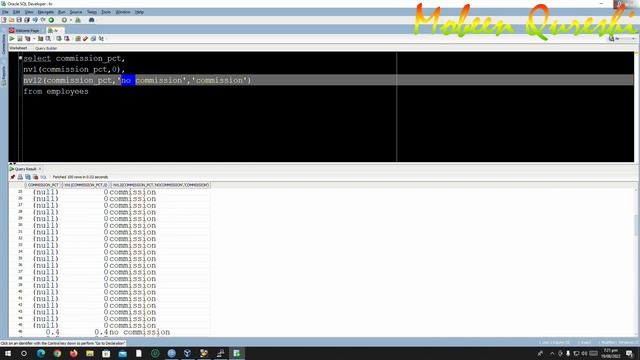Image resolution: width=640 pixels, height=360 pixels.
Task: Open the Run menu
Action: tap(62, 12)
